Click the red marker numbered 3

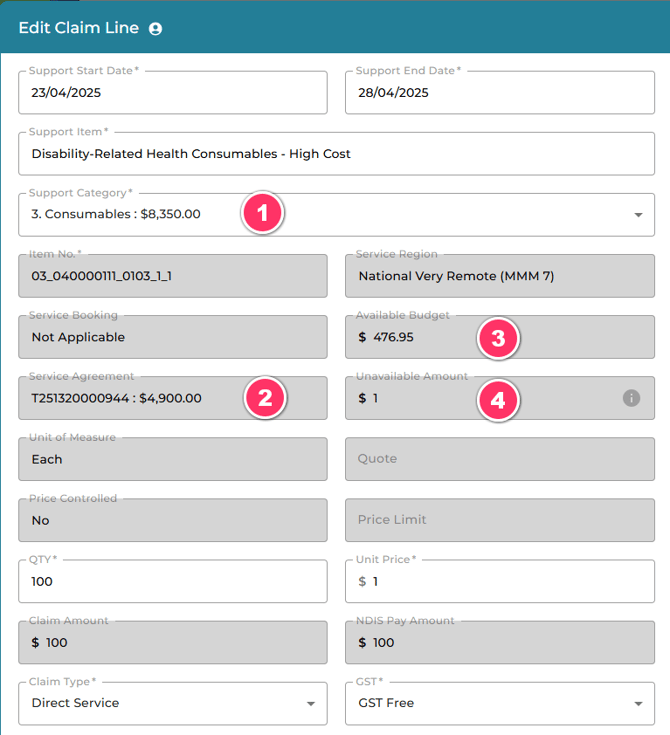pos(498,338)
